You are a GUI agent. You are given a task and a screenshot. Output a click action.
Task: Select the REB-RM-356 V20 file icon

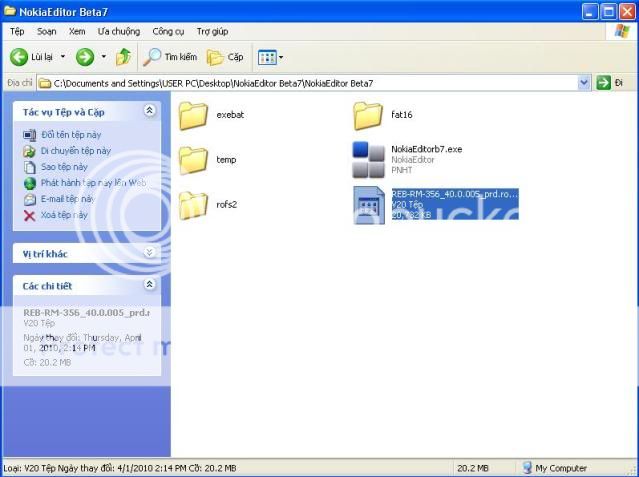[x=370, y=204]
